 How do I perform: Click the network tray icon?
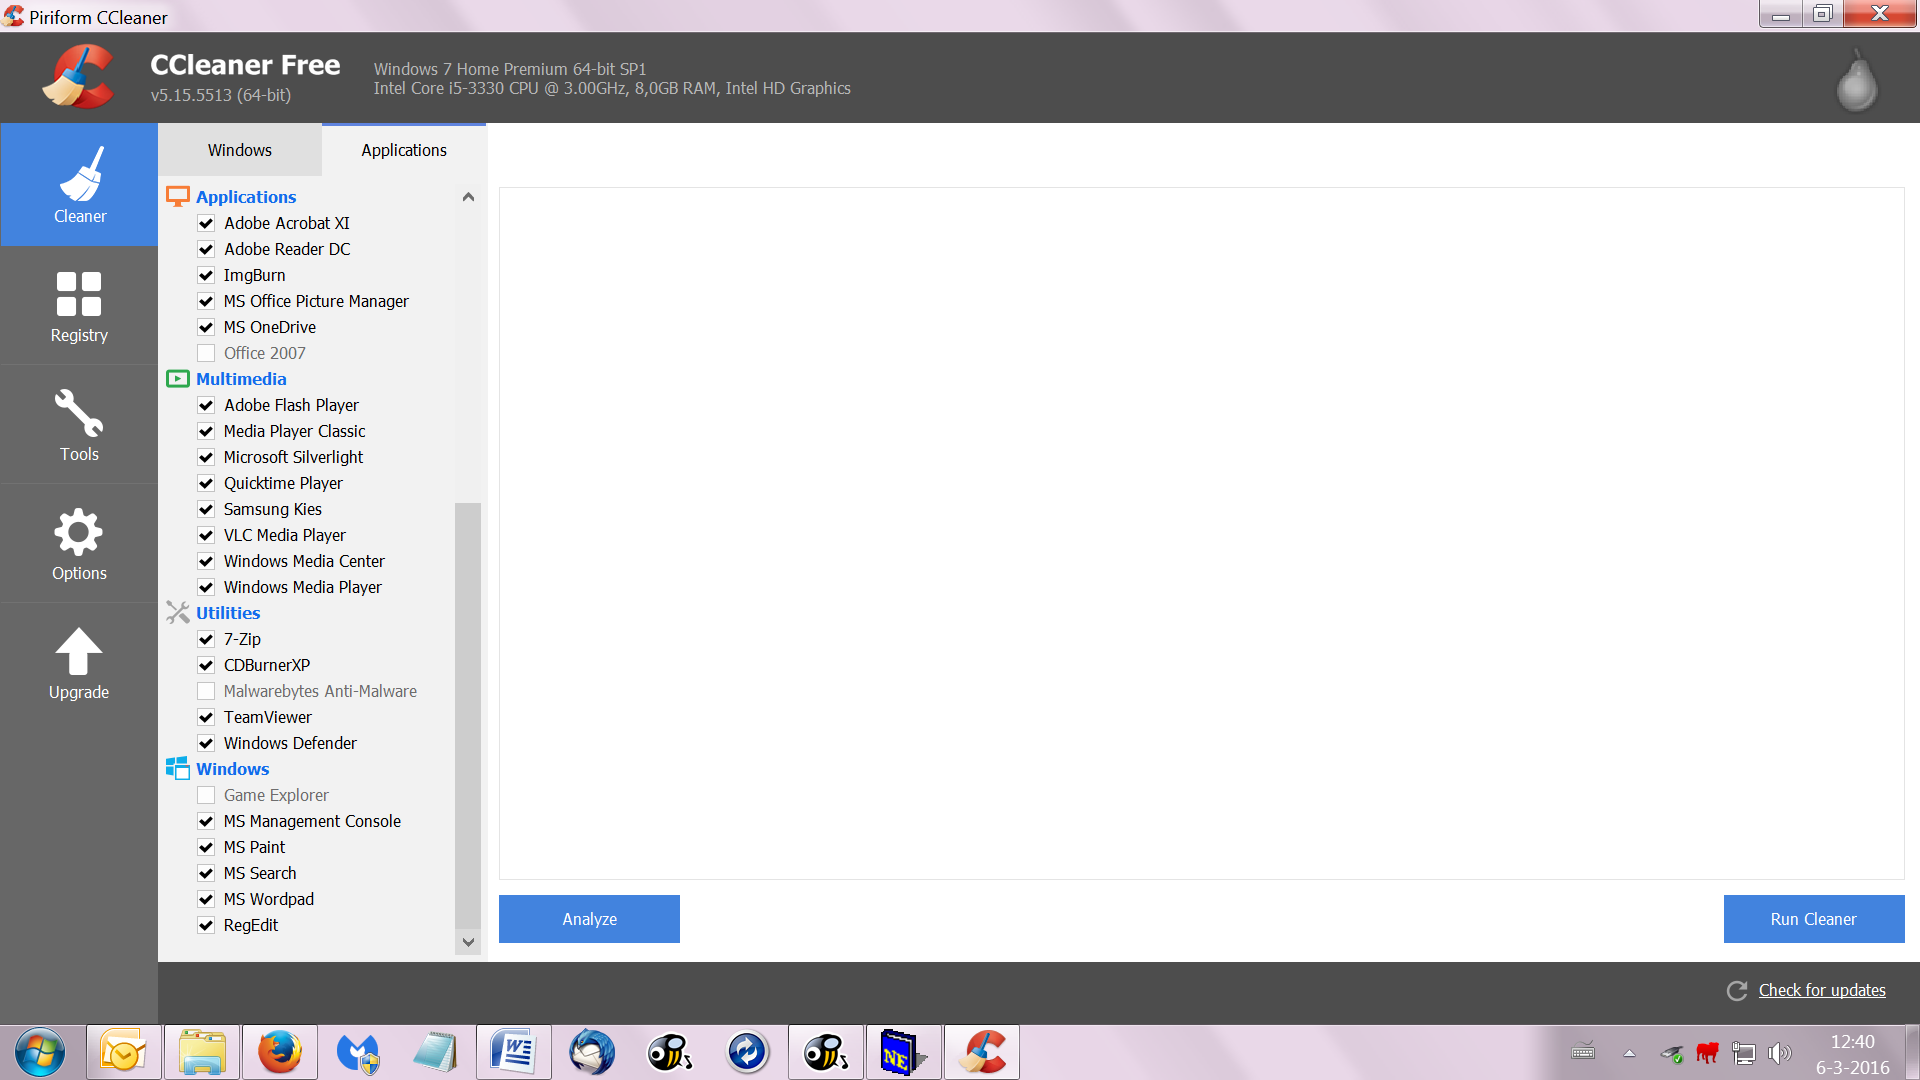click(x=1744, y=1053)
